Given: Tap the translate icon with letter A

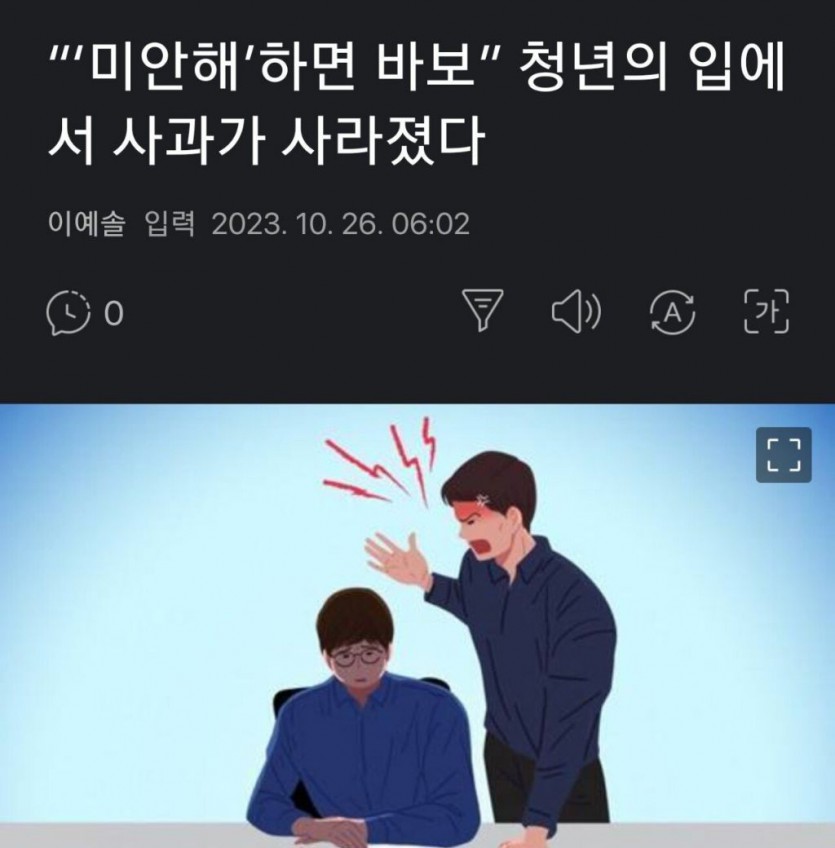Looking at the screenshot, I should tap(672, 312).
